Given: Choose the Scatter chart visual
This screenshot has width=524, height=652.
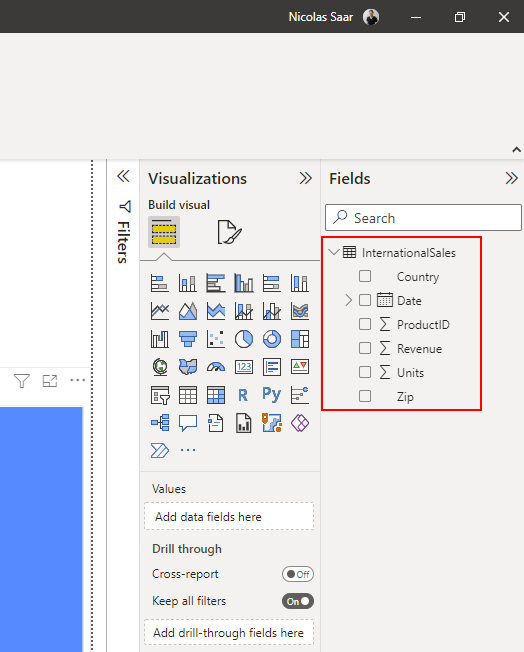Looking at the screenshot, I should 215,339.
